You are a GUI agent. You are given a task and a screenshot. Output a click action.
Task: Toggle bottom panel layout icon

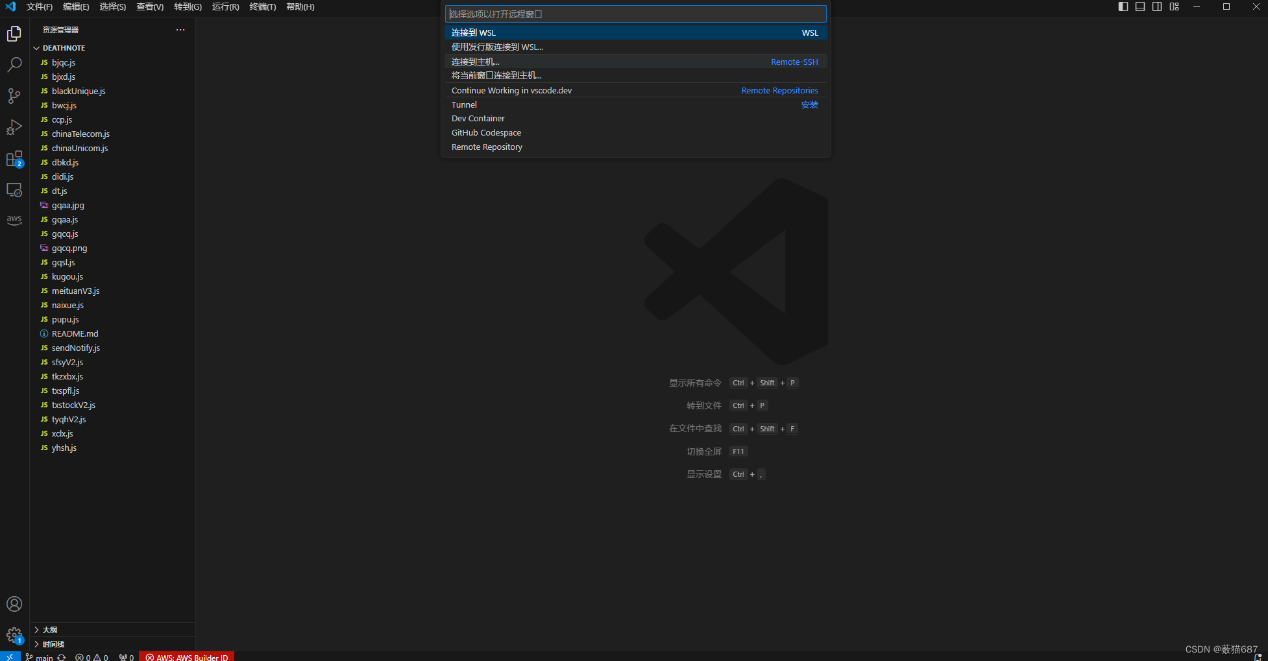1140,6
